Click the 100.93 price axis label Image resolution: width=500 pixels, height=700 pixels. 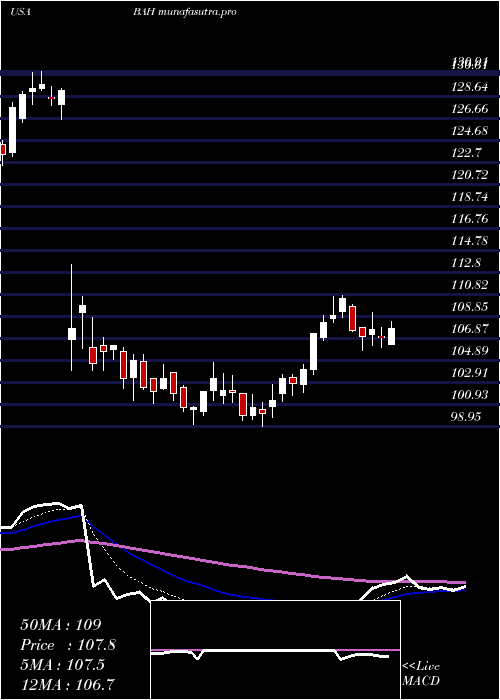click(x=470, y=395)
